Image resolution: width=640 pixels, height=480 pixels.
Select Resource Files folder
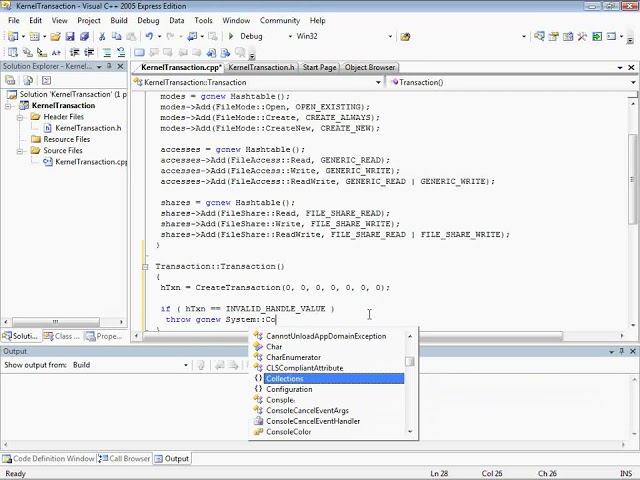point(67,139)
